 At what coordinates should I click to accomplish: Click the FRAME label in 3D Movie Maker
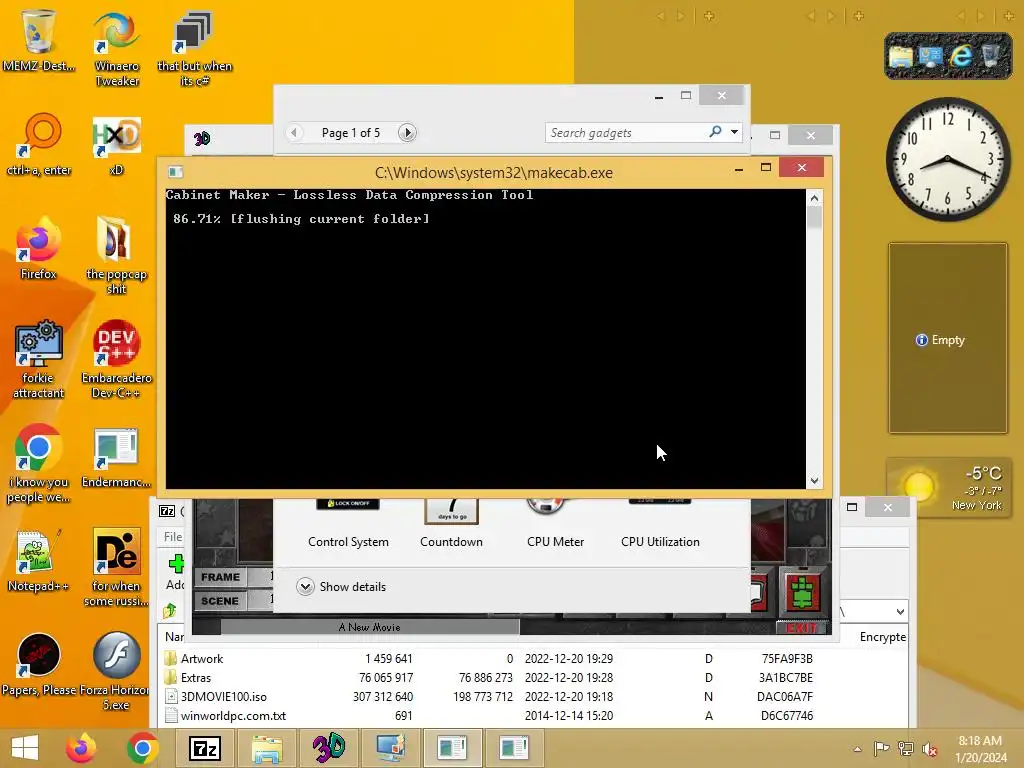point(221,577)
